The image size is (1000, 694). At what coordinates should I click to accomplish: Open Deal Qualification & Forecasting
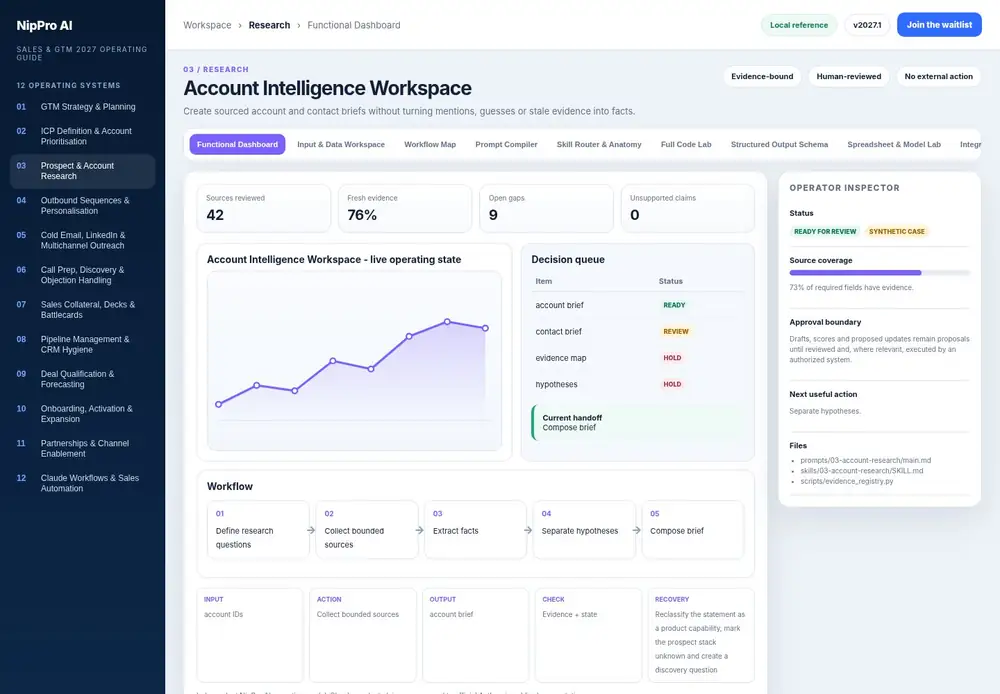(x=82, y=379)
